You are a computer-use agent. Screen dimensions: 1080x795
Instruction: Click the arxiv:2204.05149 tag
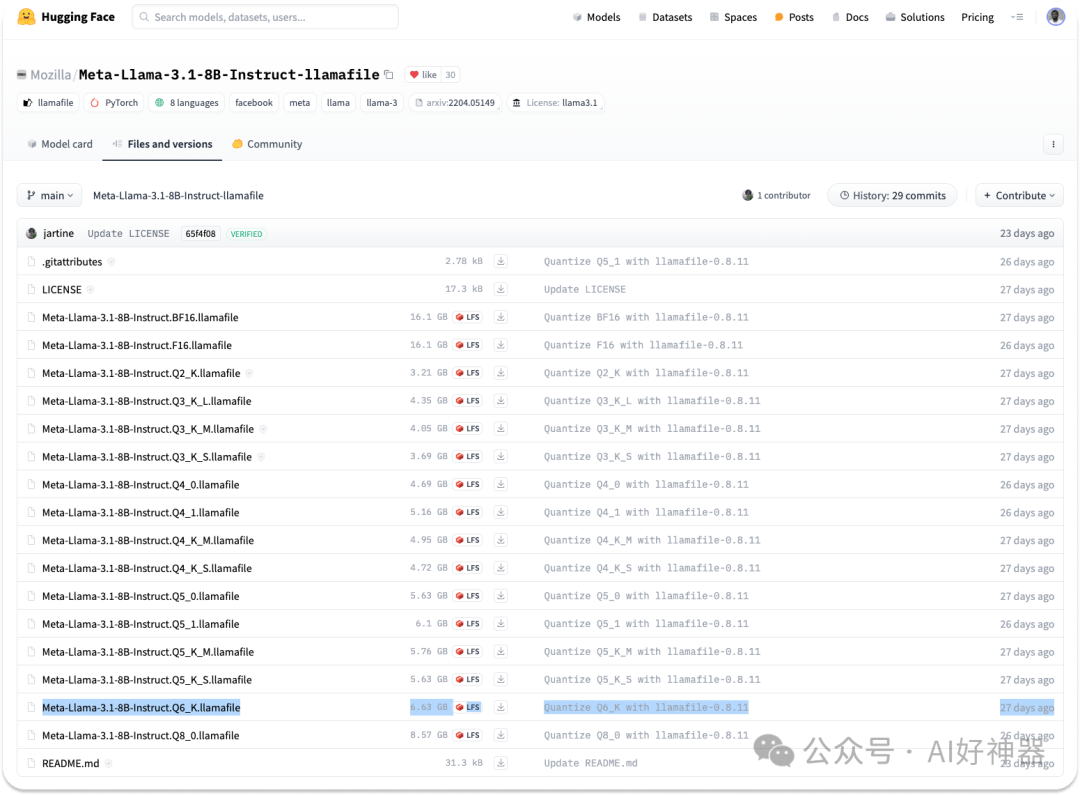tap(455, 103)
